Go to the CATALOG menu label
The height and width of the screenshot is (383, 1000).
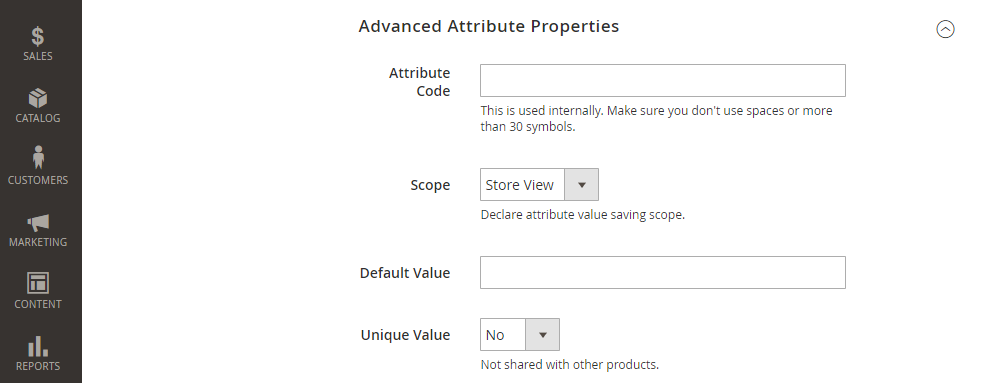click(38, 118)
